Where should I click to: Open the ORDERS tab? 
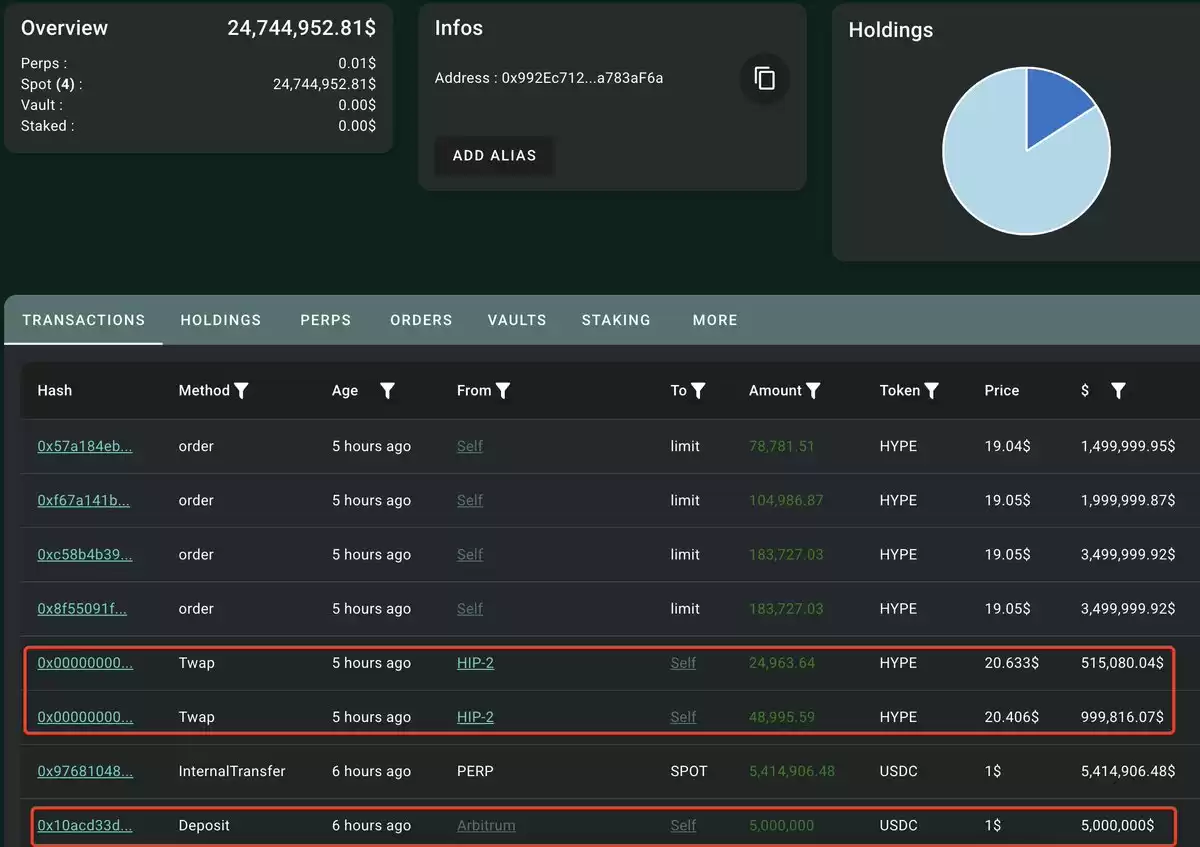(421, 320)
